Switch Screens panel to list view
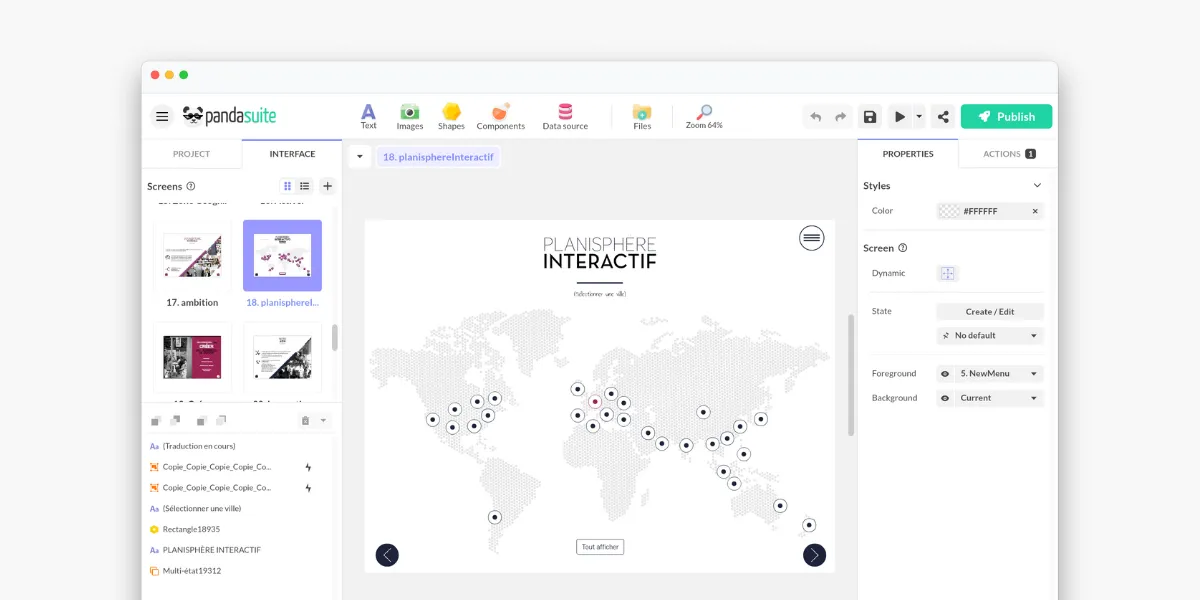Viewport: 1200px width, 600px height. [x=306, y=186]
